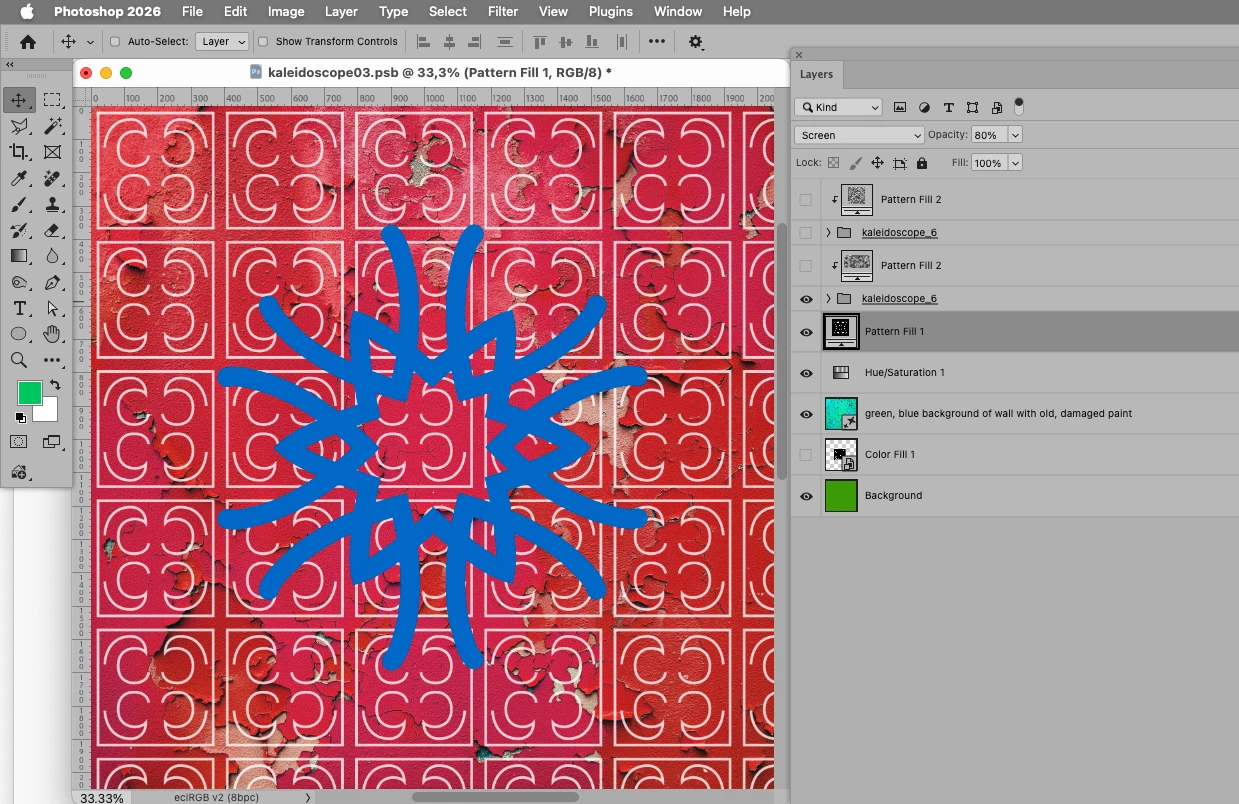Open the Move tool preset picker arrow
This screenshot has width=1239, height=804.
click(x=90, y=42)
